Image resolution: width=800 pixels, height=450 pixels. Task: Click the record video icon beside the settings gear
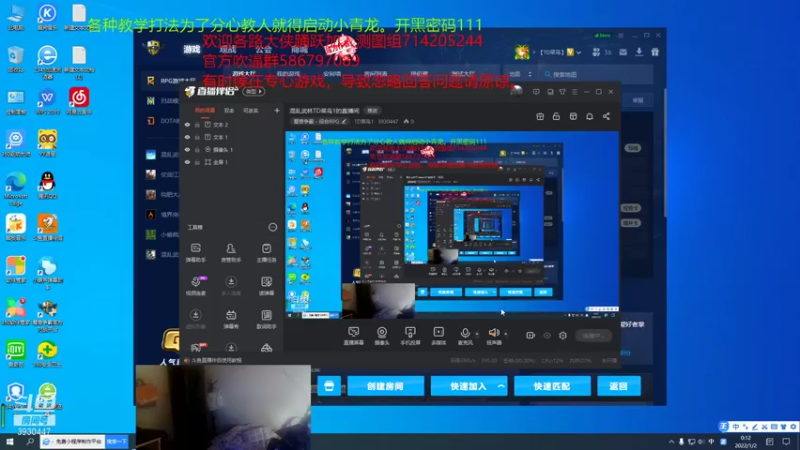530,335
